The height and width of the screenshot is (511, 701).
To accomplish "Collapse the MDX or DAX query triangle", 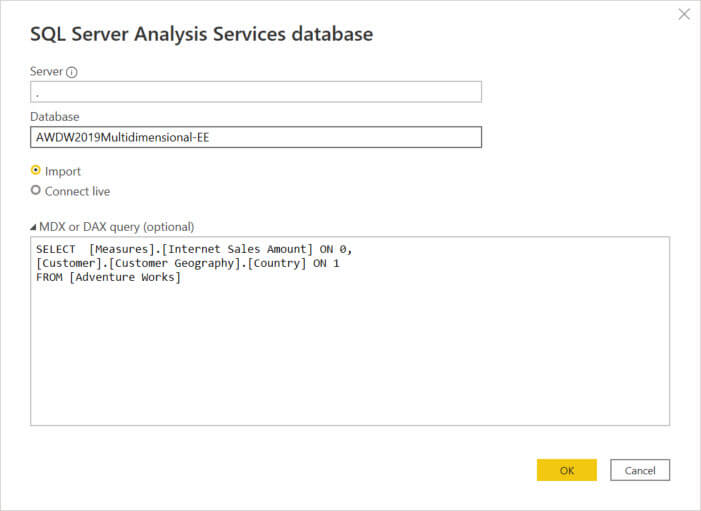I will coord(34,227).
